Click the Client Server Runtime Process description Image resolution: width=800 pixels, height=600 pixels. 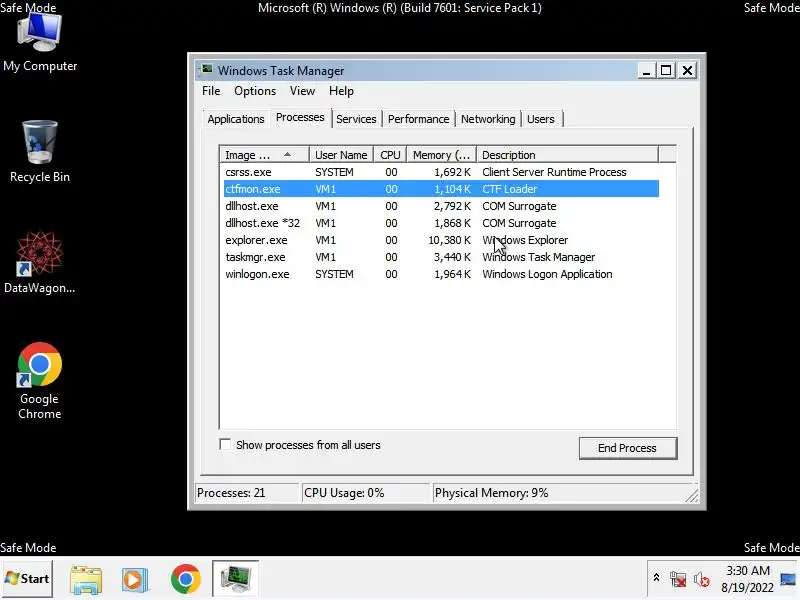[554, 172]
